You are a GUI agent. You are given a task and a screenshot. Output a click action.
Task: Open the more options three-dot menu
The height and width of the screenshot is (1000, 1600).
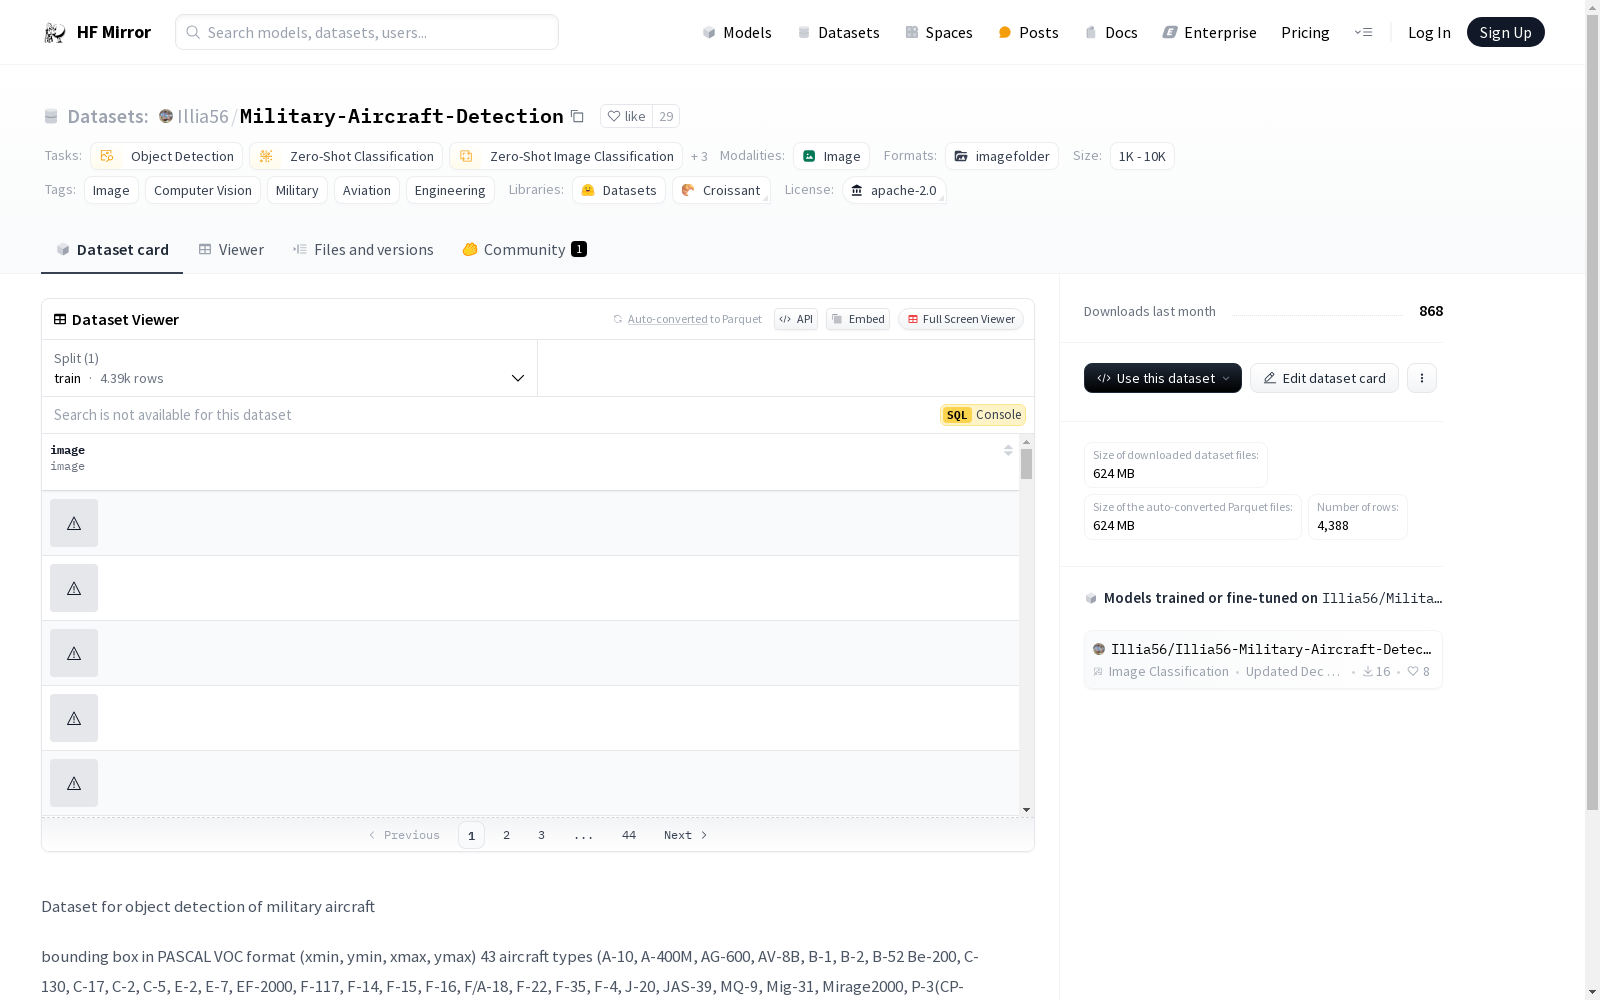click(1421, 378)
